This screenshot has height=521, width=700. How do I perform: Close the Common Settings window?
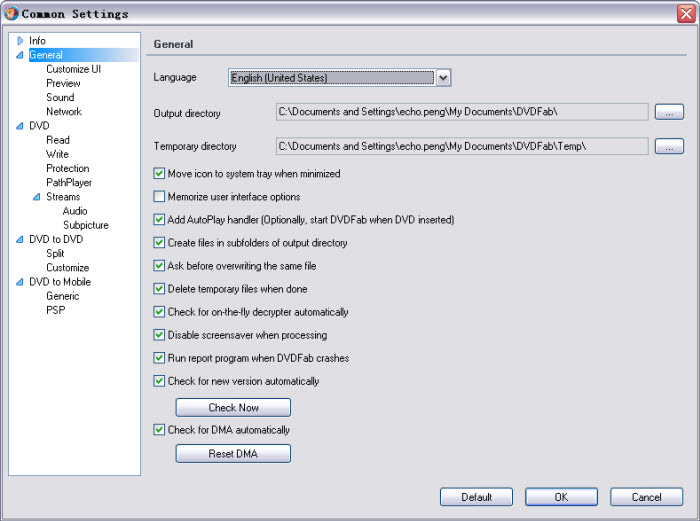(686, 13)
